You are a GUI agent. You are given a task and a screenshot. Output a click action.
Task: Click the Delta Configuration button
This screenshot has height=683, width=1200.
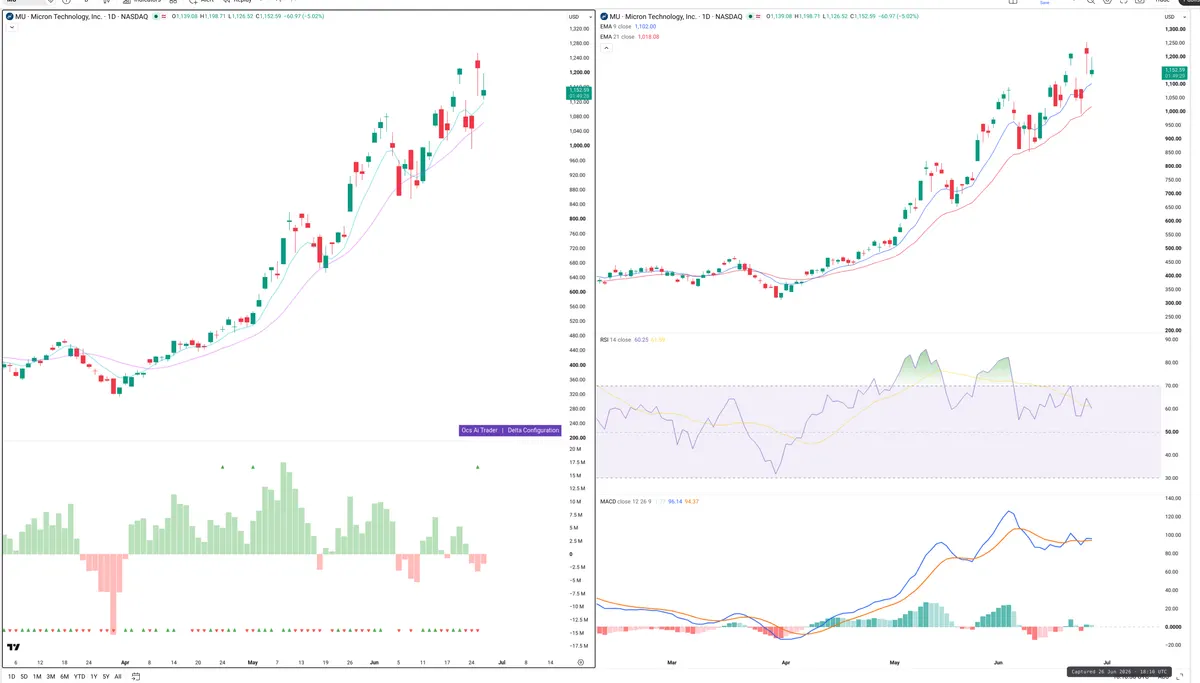click(x=532, y=430)
